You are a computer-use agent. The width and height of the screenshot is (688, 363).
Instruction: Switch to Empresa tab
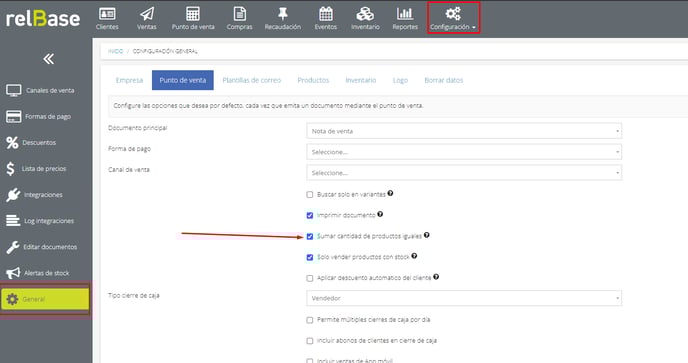point(129,80)
